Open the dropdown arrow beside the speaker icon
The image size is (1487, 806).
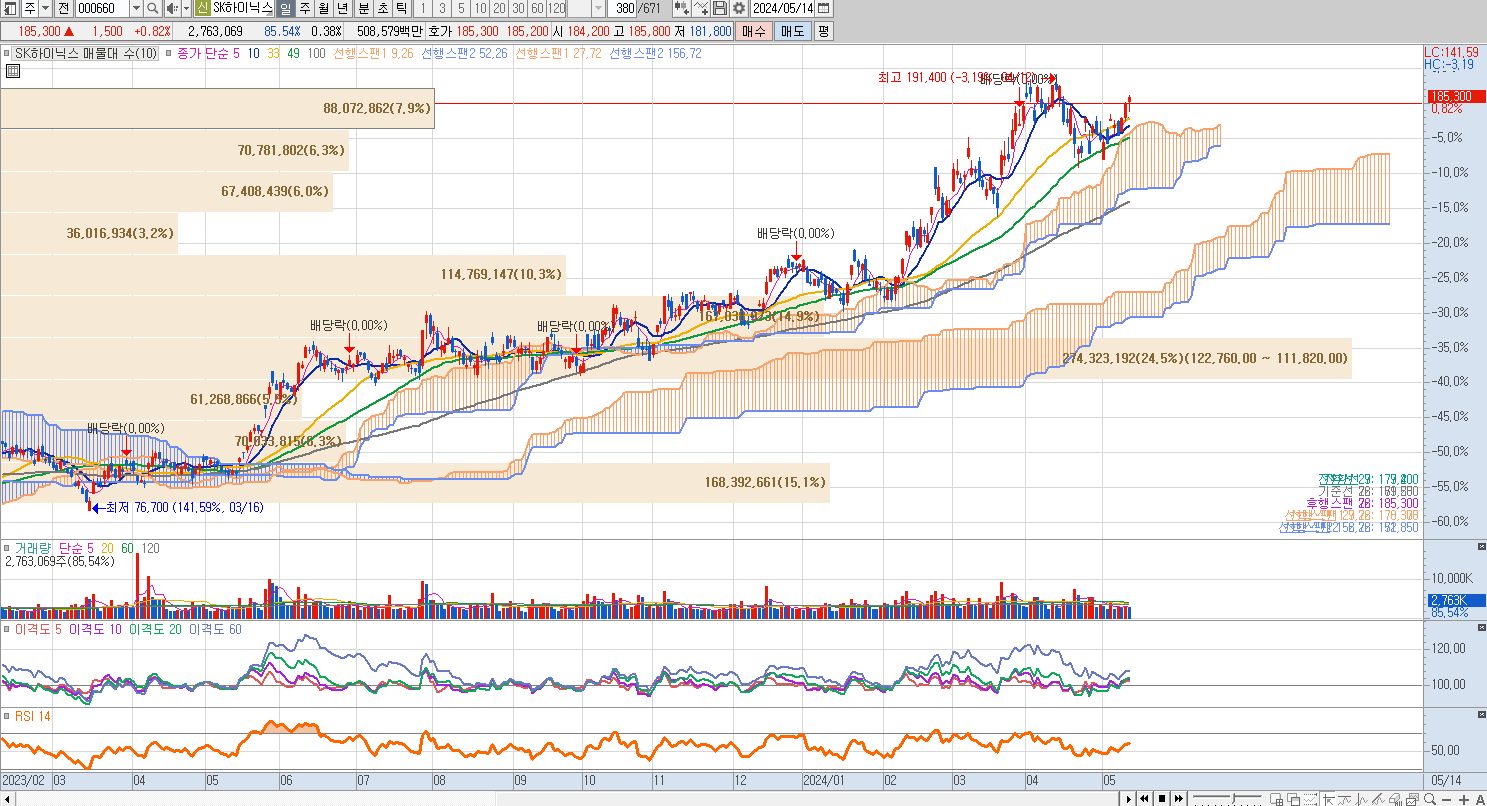point(185,8)
